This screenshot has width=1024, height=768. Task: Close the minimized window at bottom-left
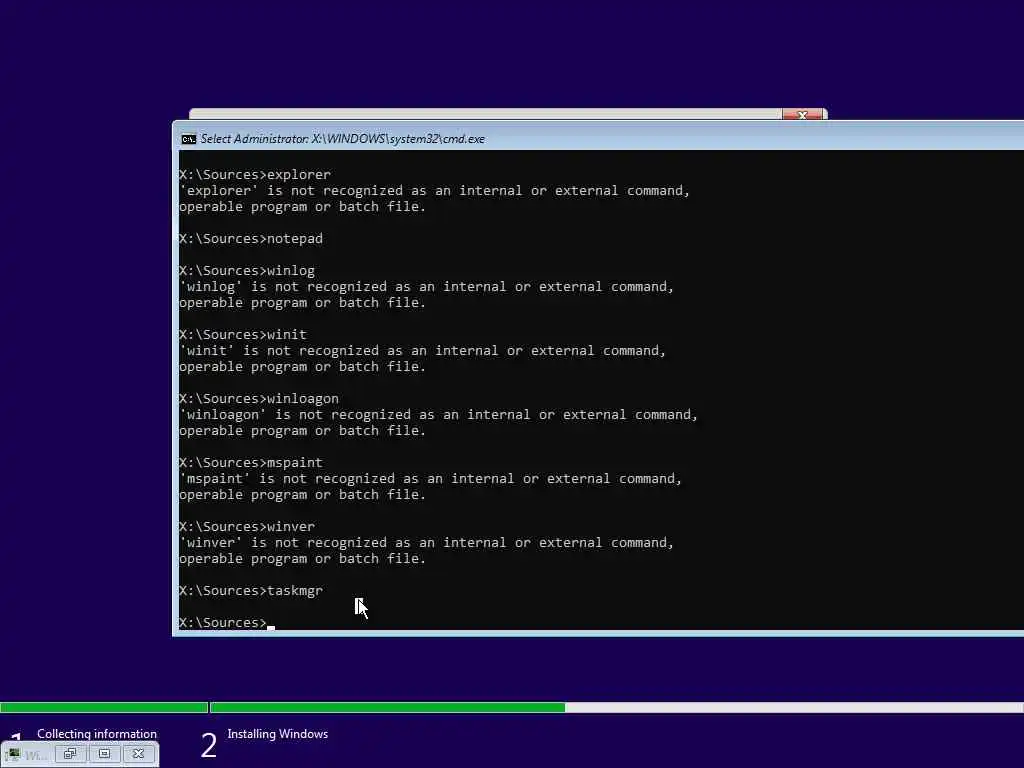138,754
